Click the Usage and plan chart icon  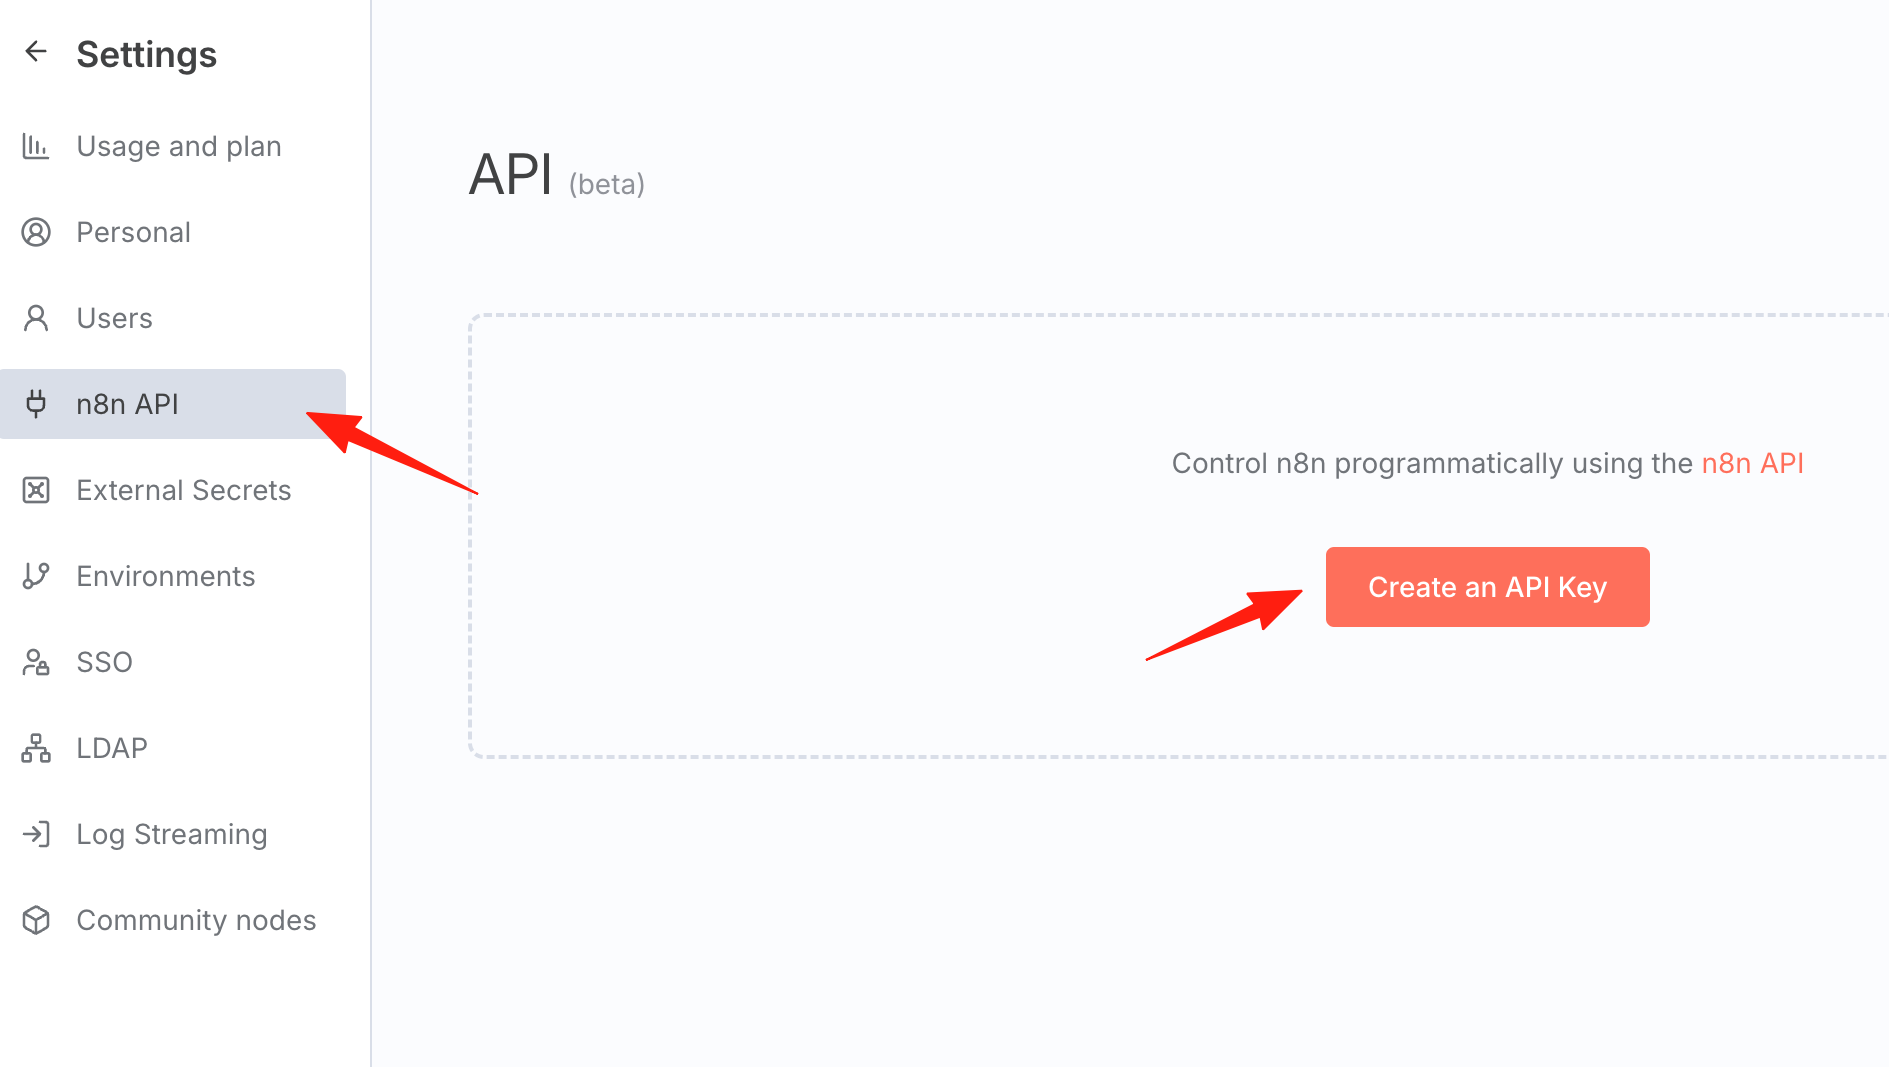pos(36,146)
